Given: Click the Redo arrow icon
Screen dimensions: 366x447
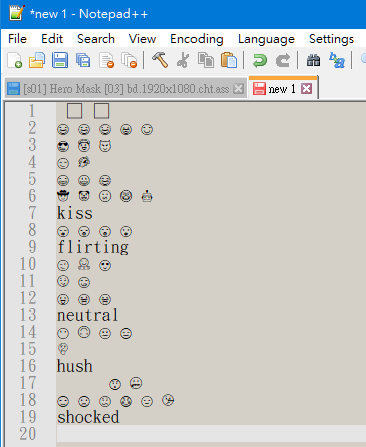Looking at the screenshot, I should click(283, 61).
